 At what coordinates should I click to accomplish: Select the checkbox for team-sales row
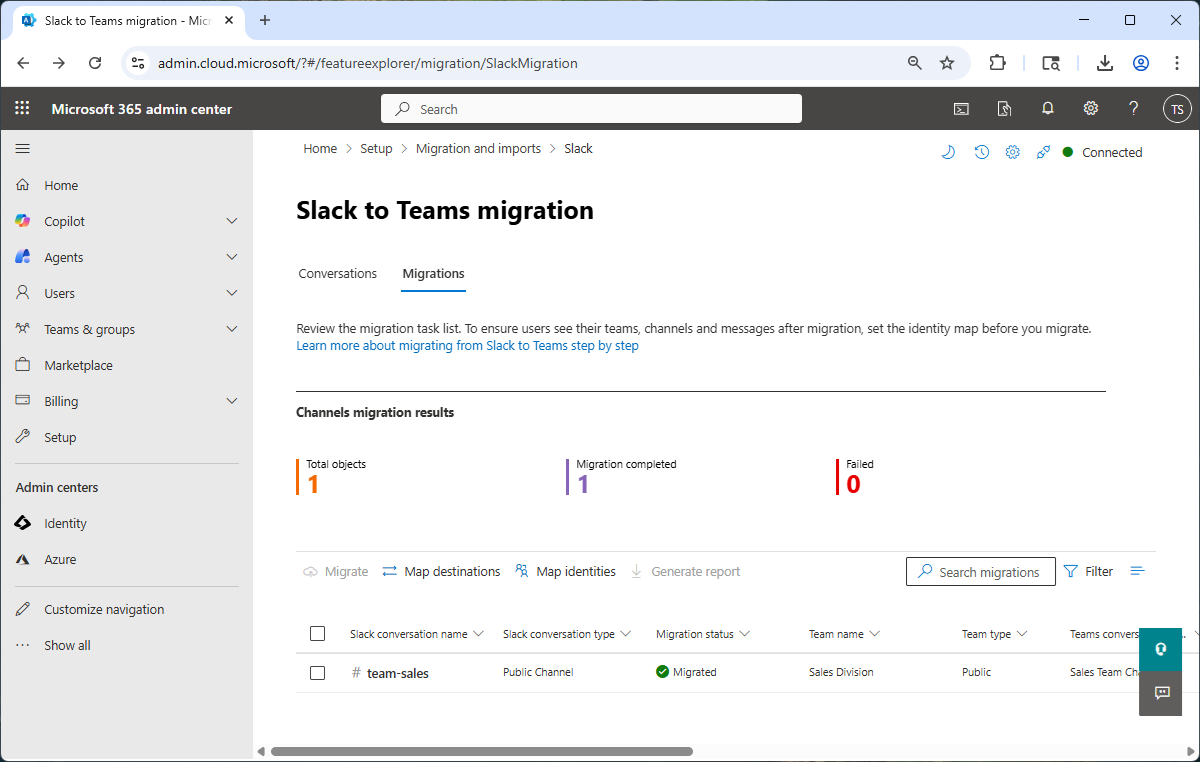coord(317,672)
